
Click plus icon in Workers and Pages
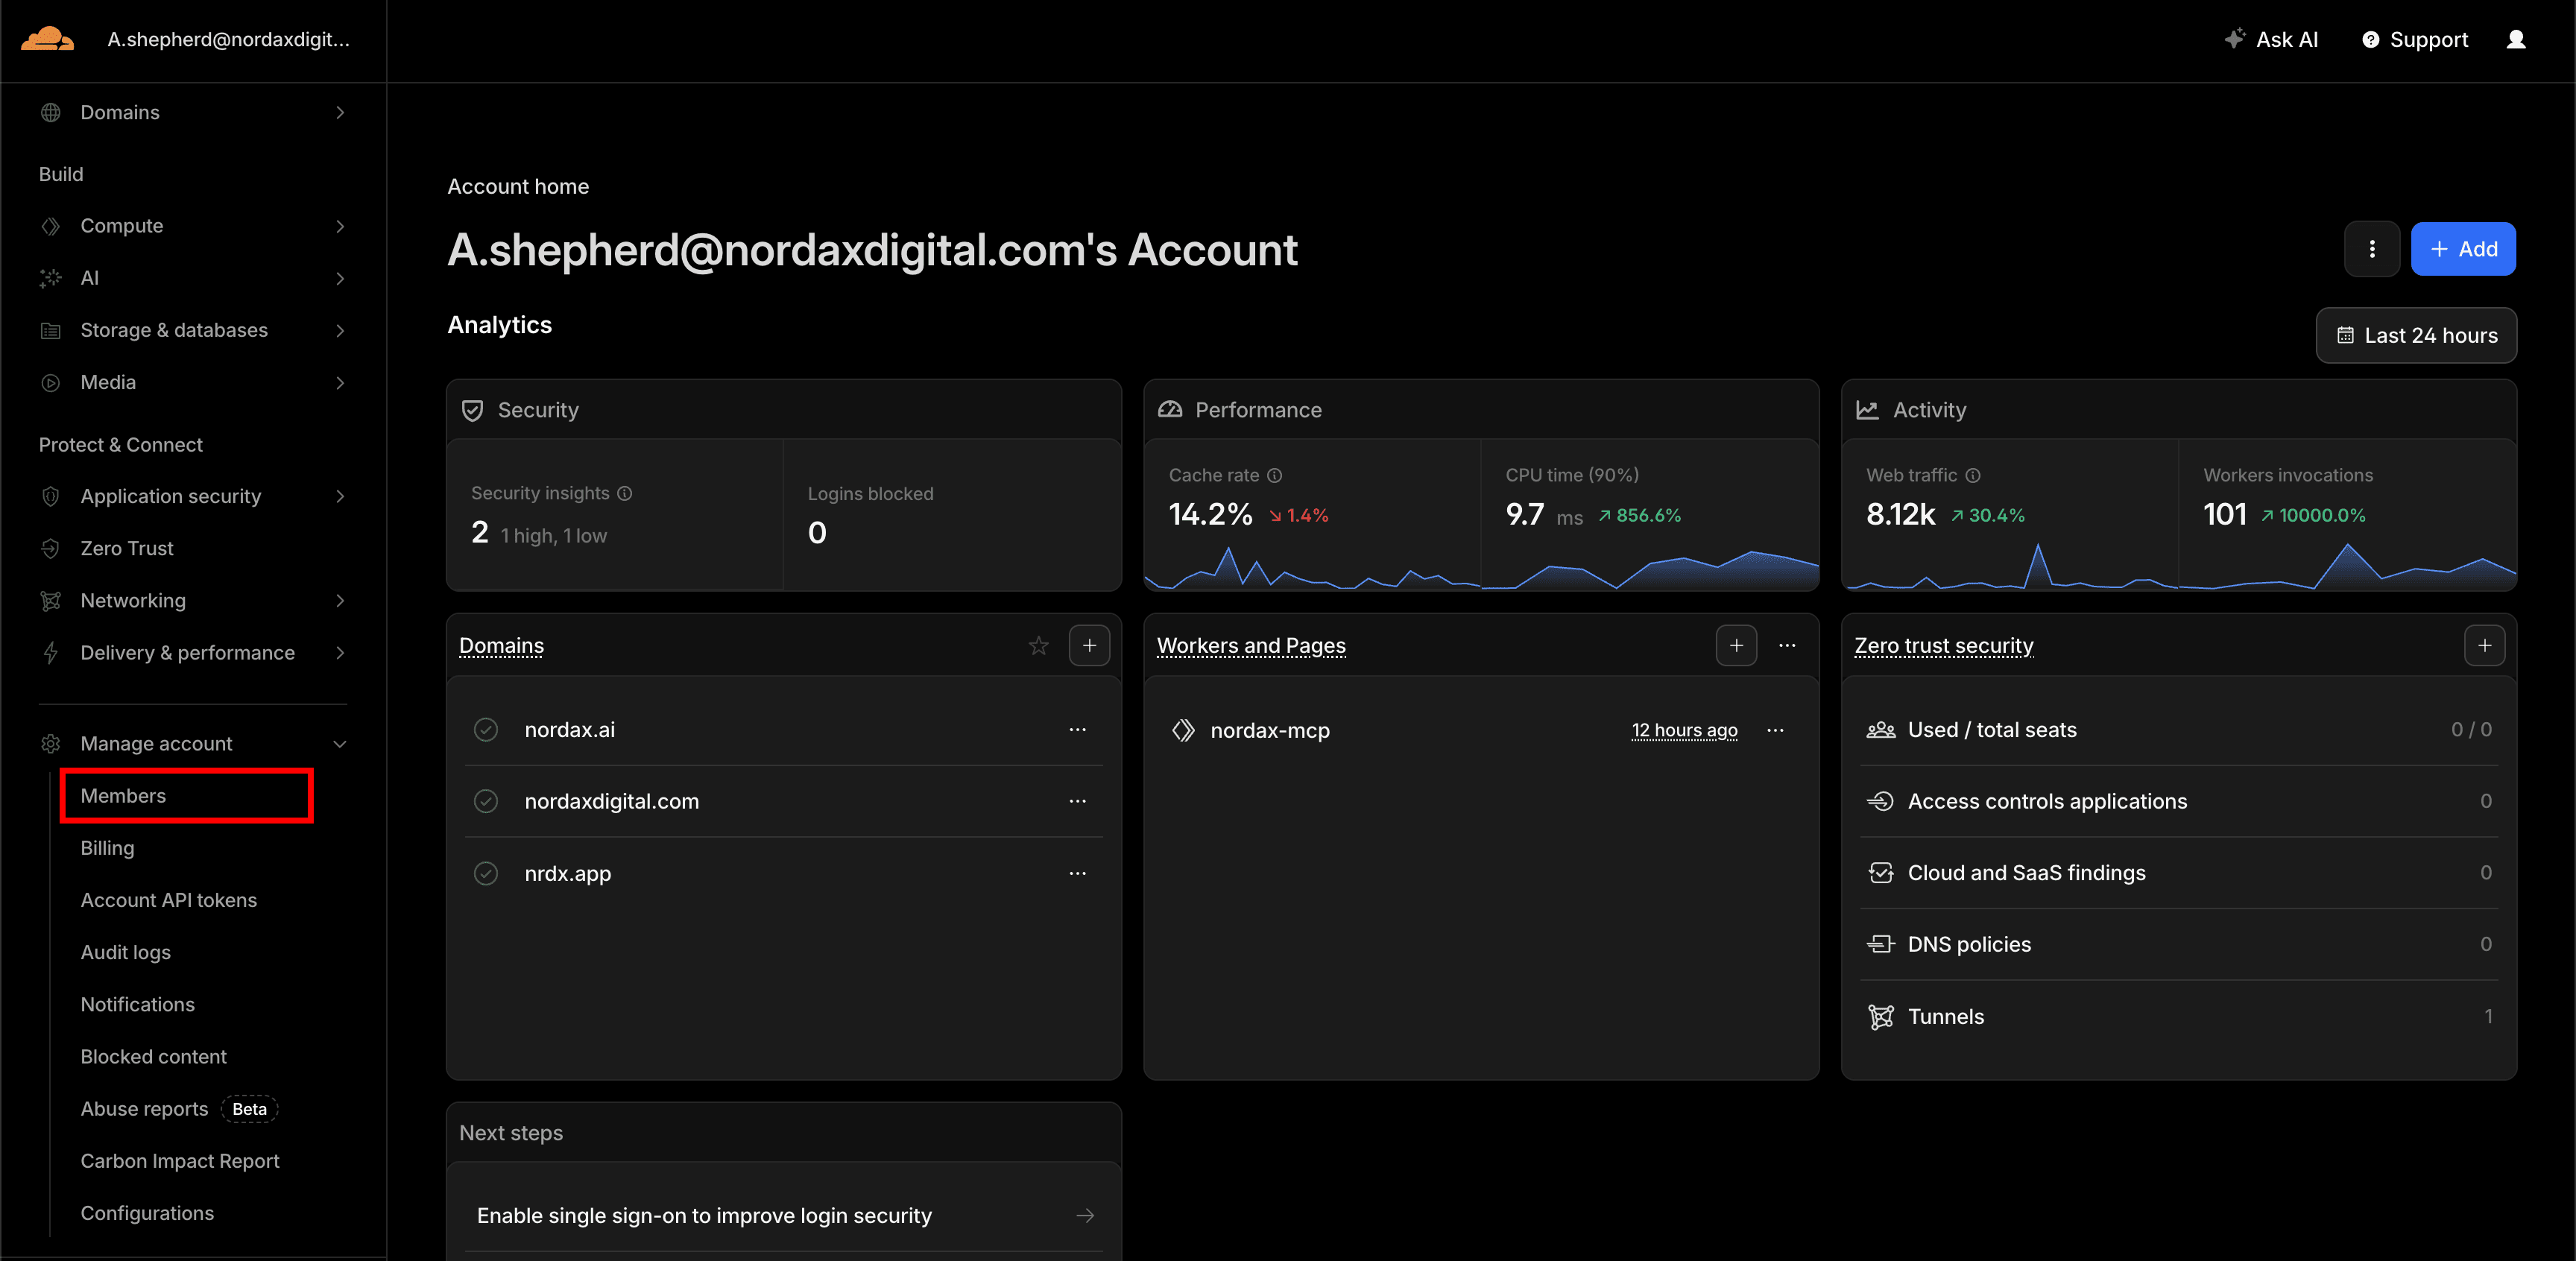click(x=1735, y=646)
